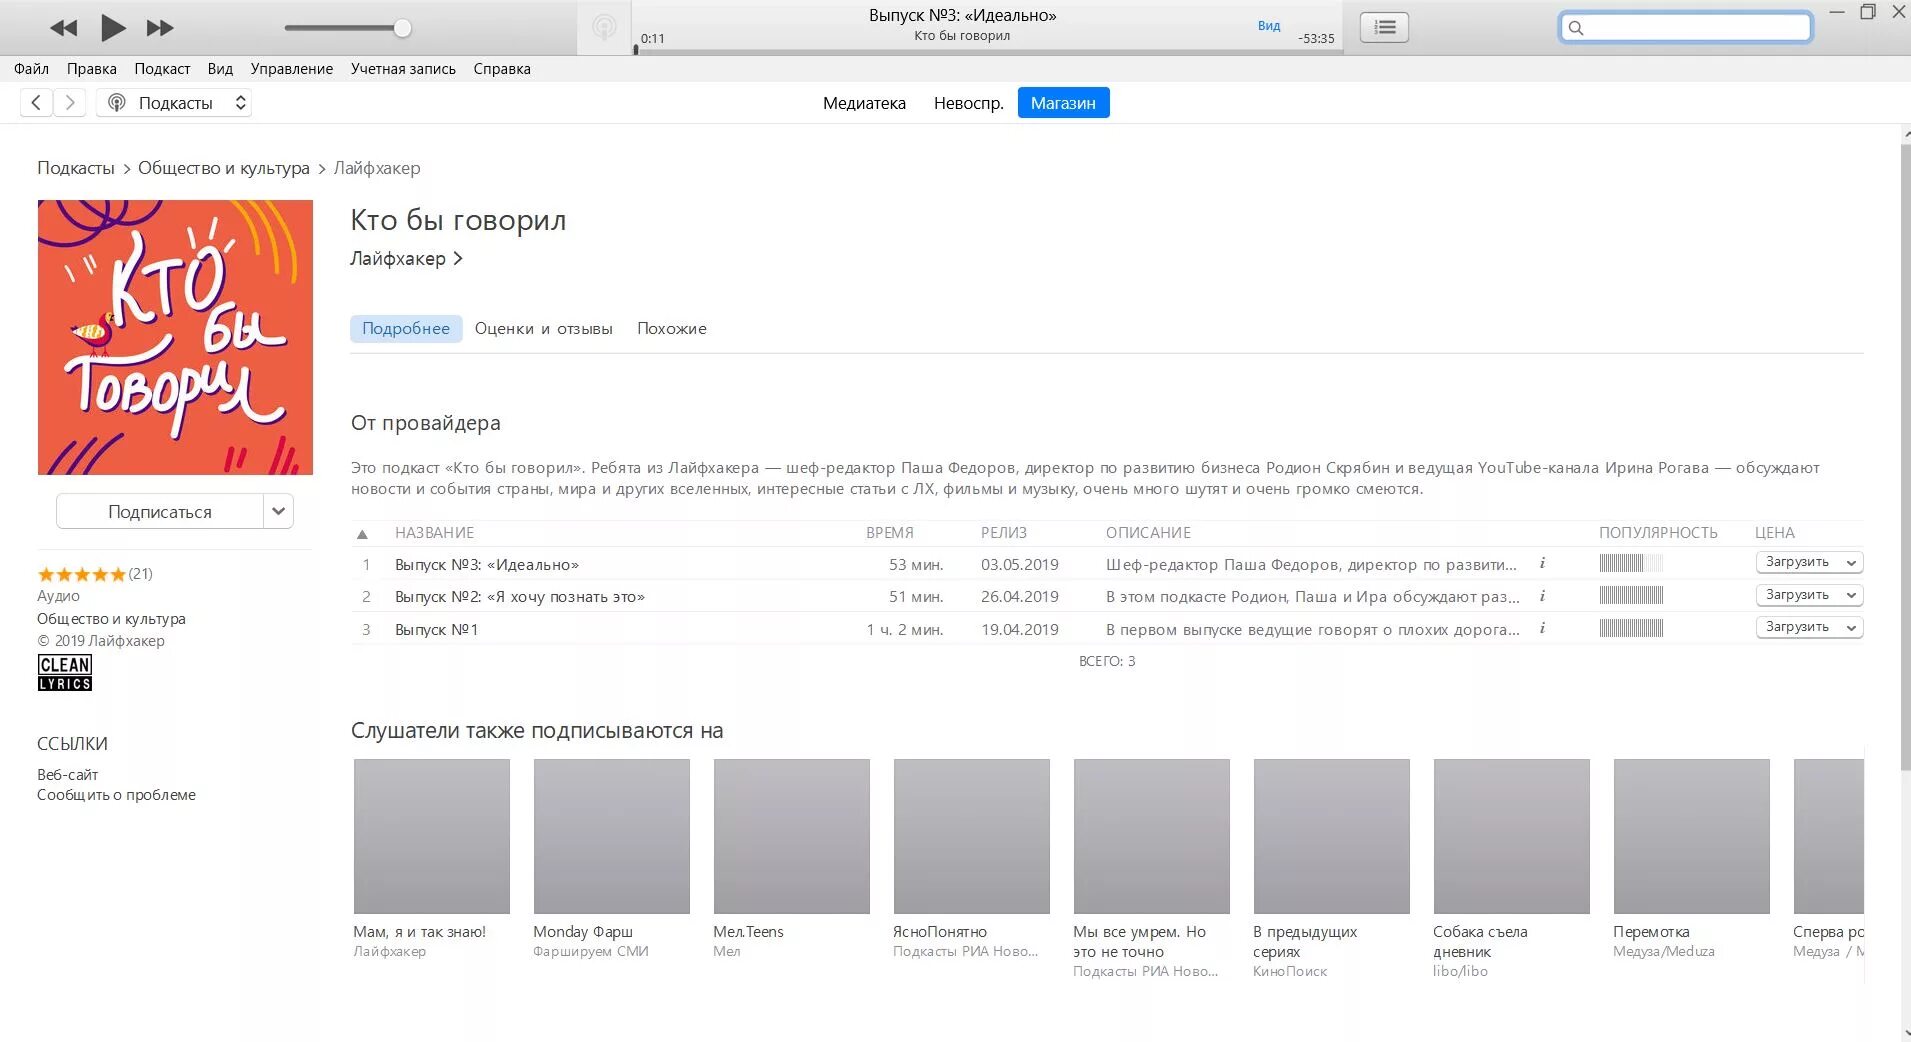The height and width of the screenshot is (1042, 1911).
Task: Select episode Выпуск №1
Action: coord(437,629)
